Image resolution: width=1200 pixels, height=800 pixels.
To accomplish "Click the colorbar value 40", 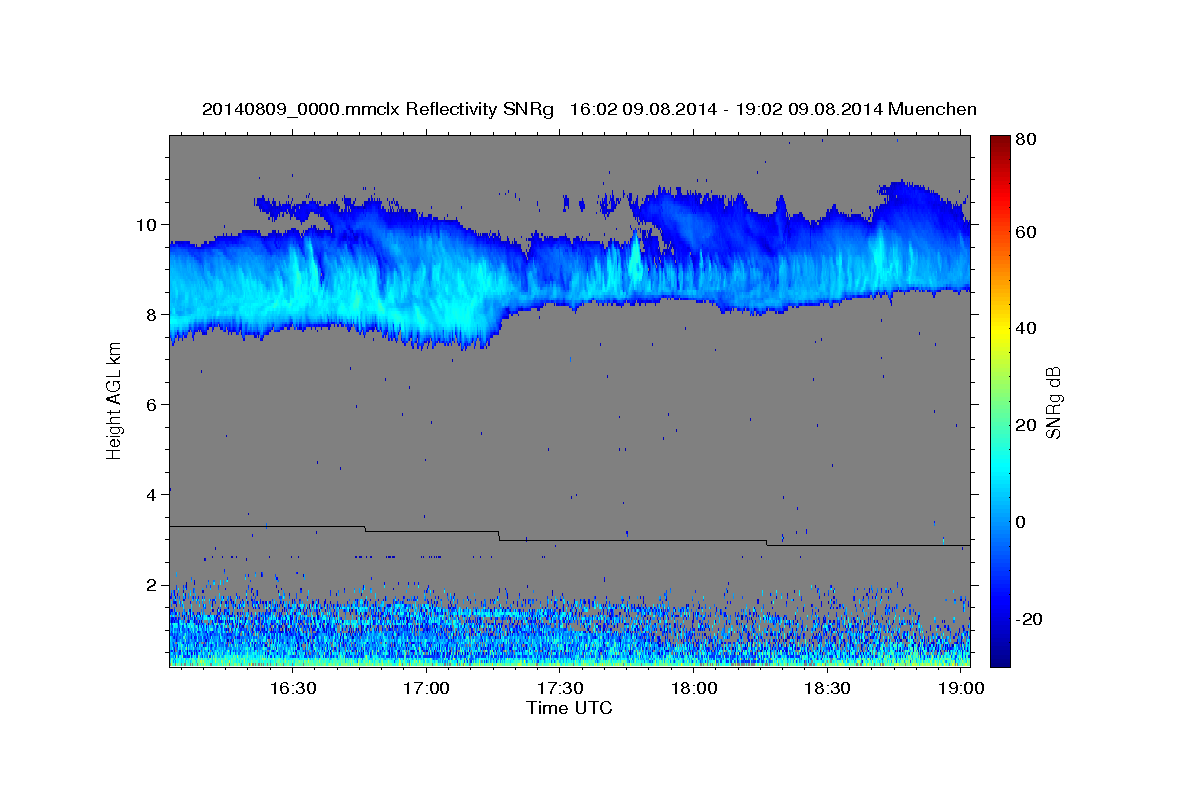I will [1025, 328].
